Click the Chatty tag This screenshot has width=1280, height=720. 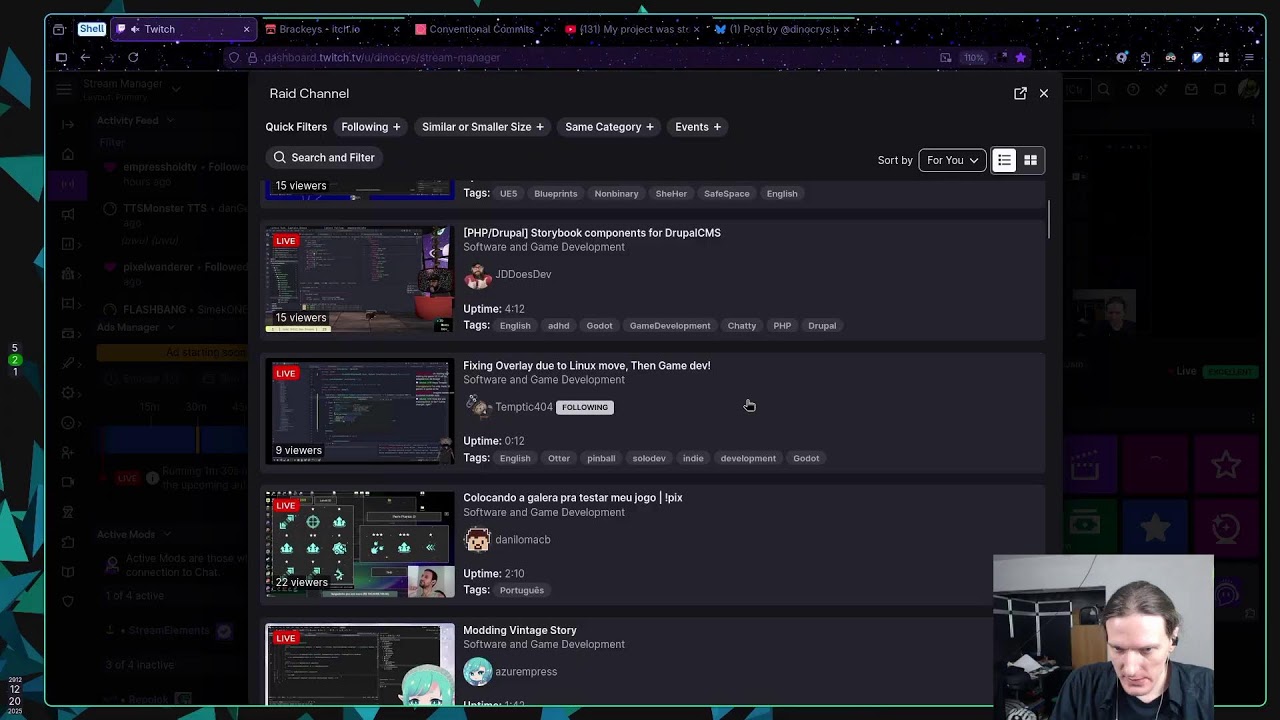click(x=742, y=326)
